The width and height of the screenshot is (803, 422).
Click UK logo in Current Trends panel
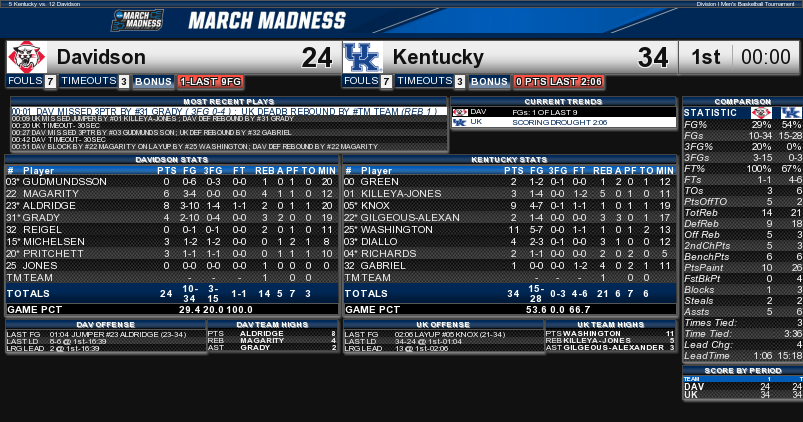[460, 122]
